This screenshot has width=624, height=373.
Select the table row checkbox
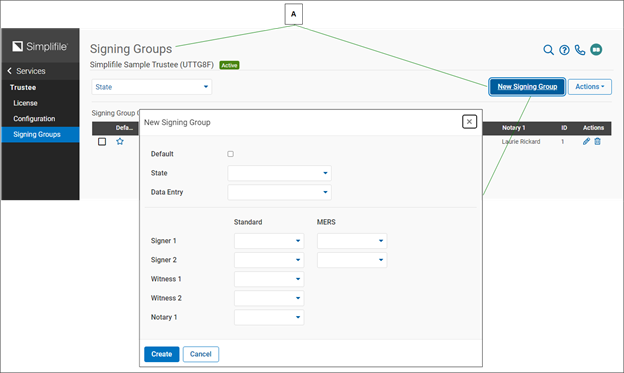tap(102, 142)
